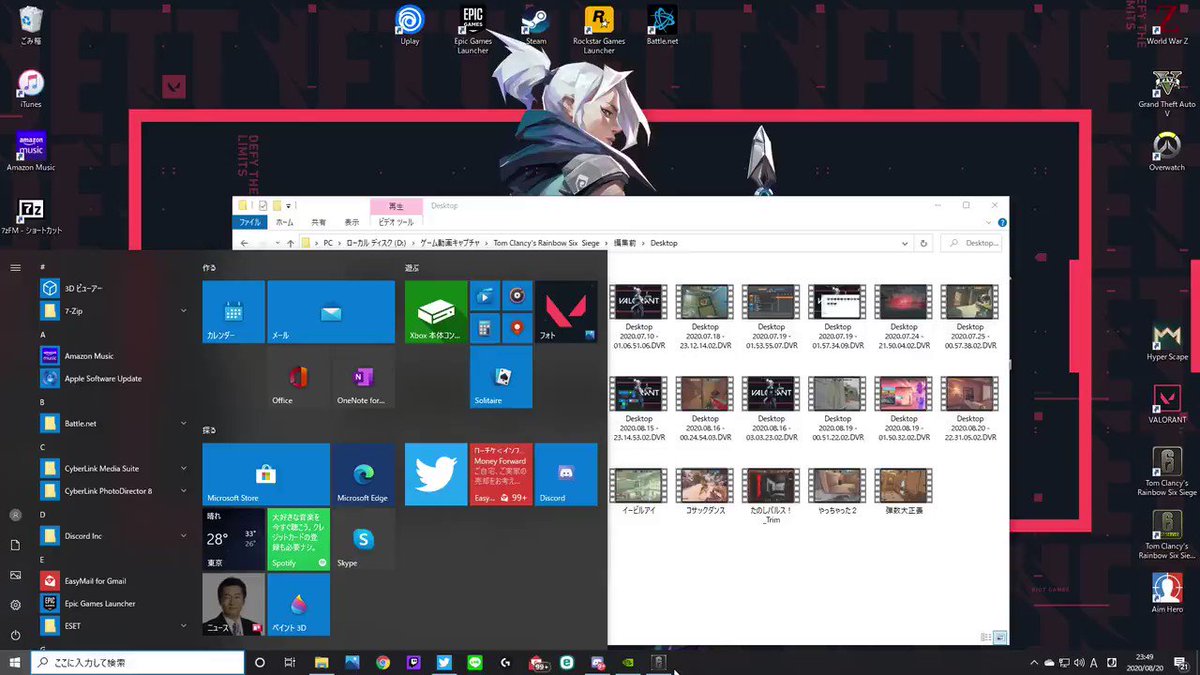Viewport: 1200px width, 675px height.
Task: Select Amazon Music desktop icon
Action: 31,151
